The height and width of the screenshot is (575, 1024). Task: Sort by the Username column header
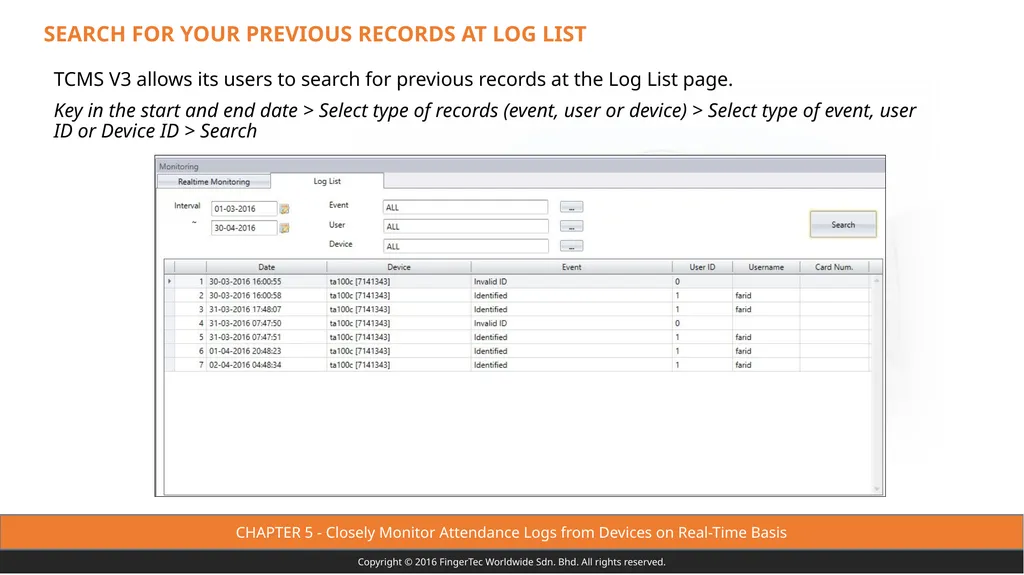(x=766, y=267)
